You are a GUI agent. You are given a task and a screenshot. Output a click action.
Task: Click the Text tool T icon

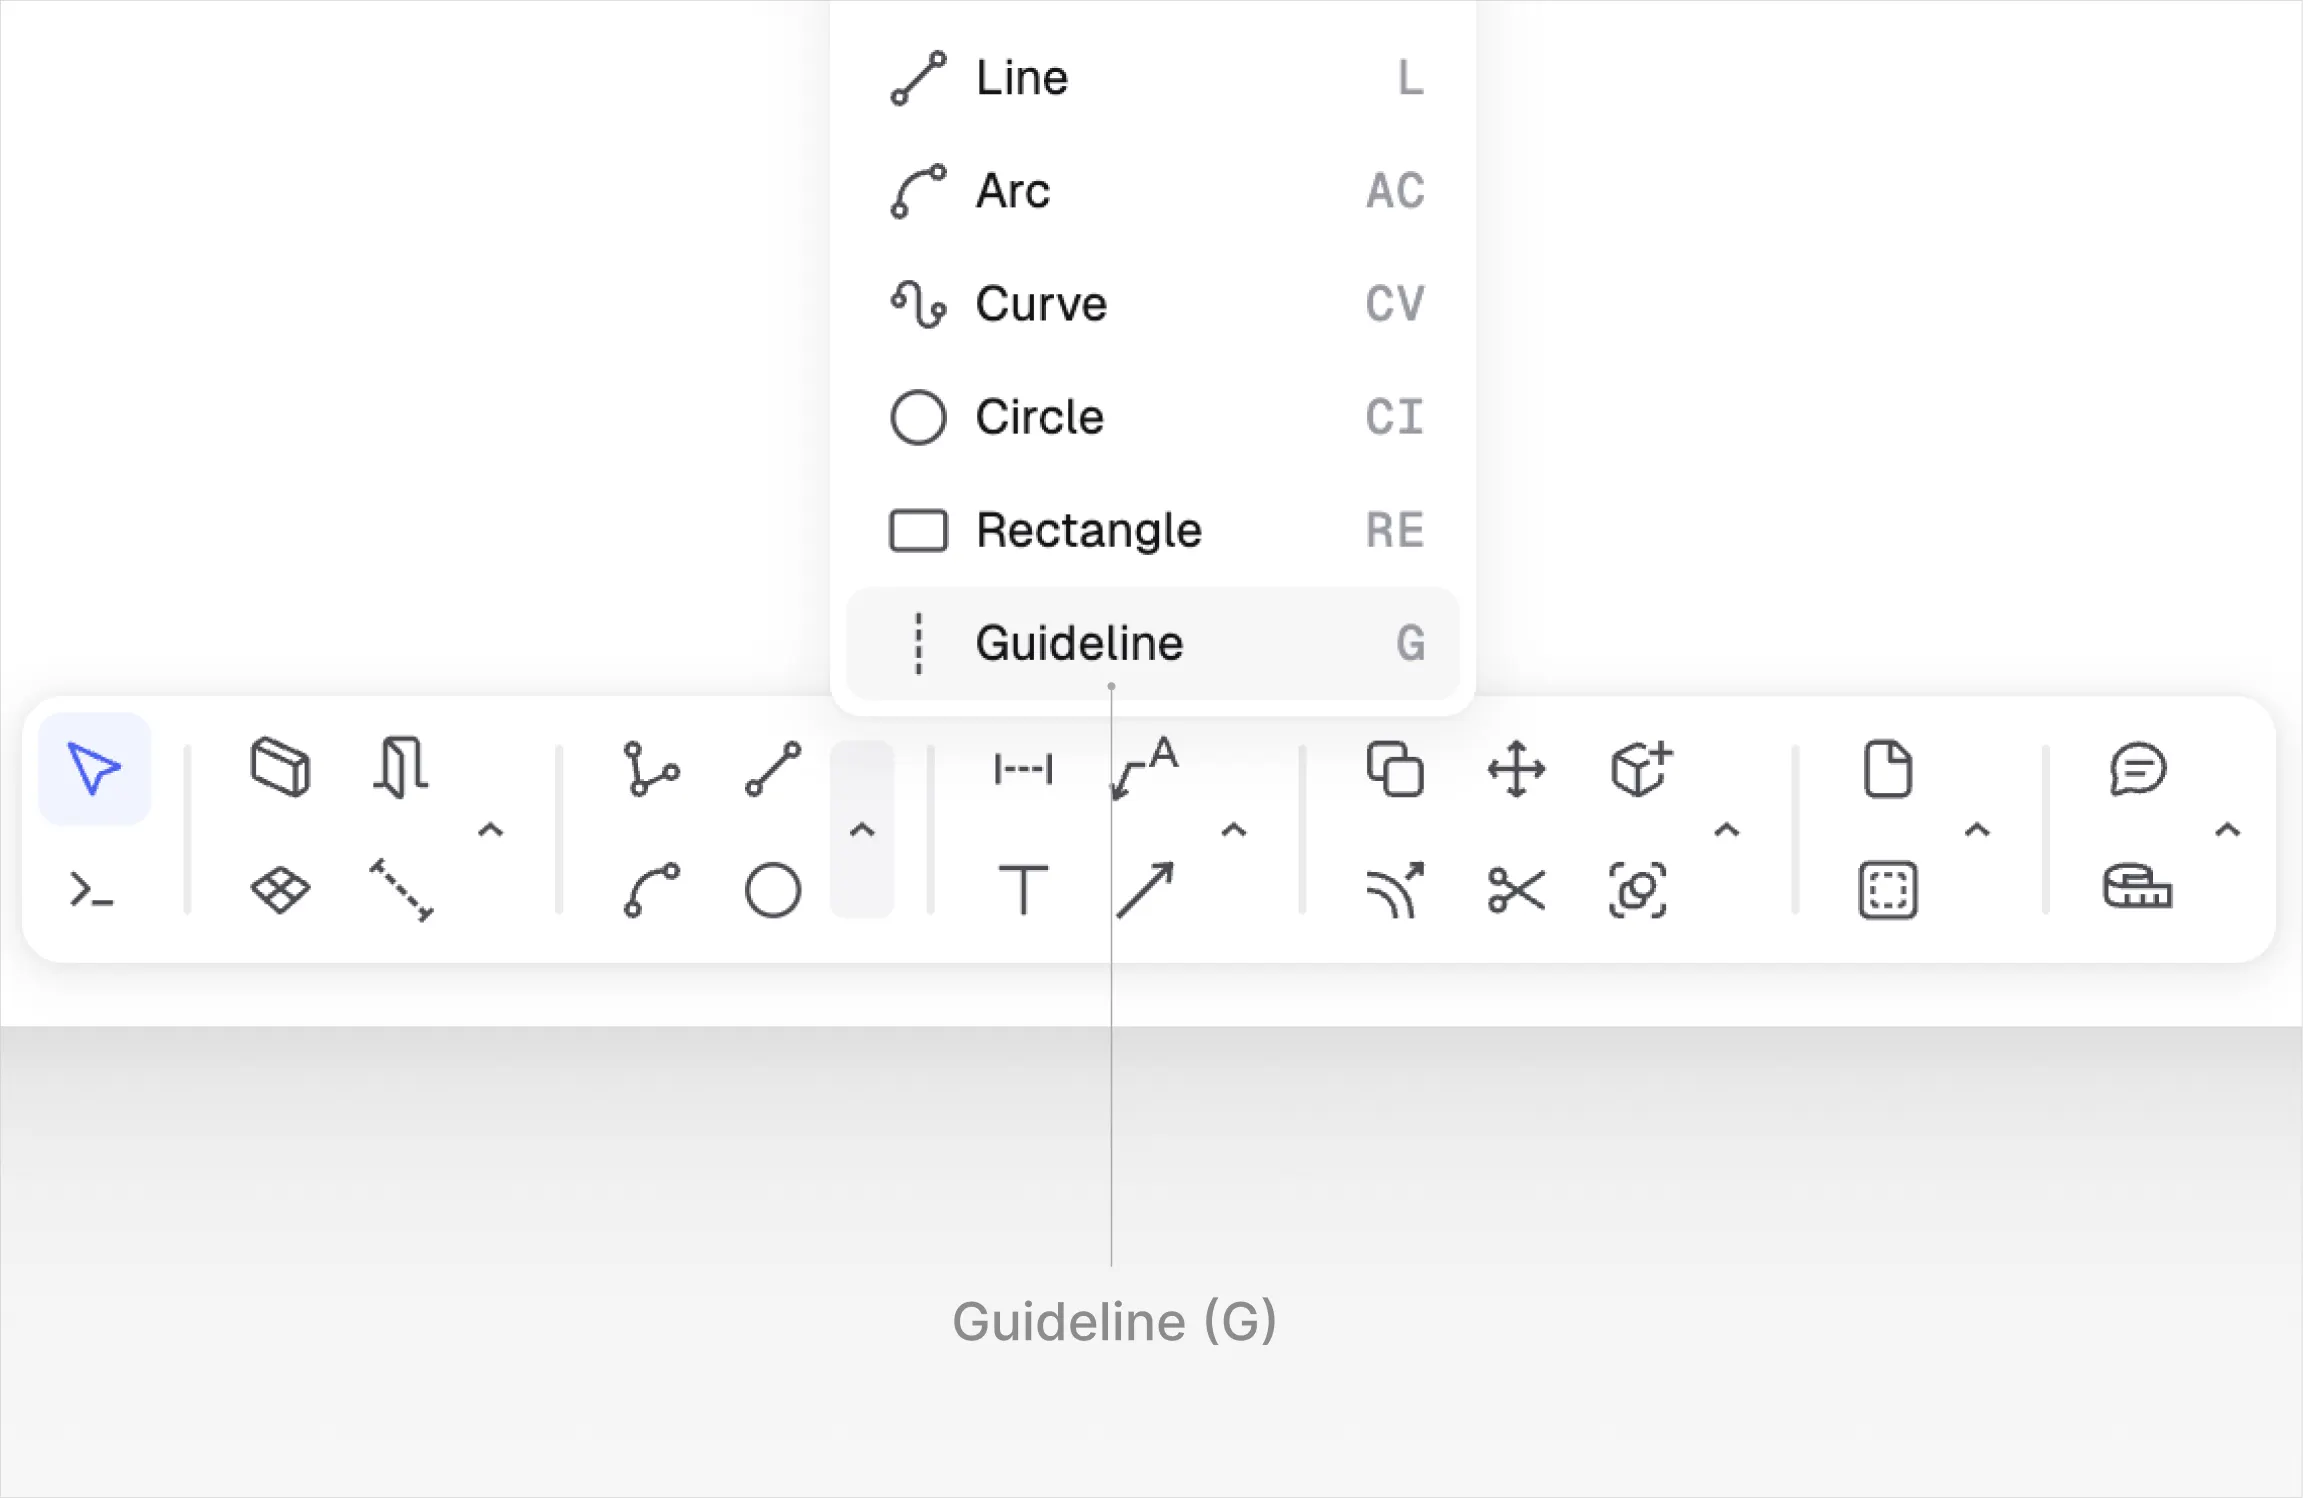[x=1023, y=889]
